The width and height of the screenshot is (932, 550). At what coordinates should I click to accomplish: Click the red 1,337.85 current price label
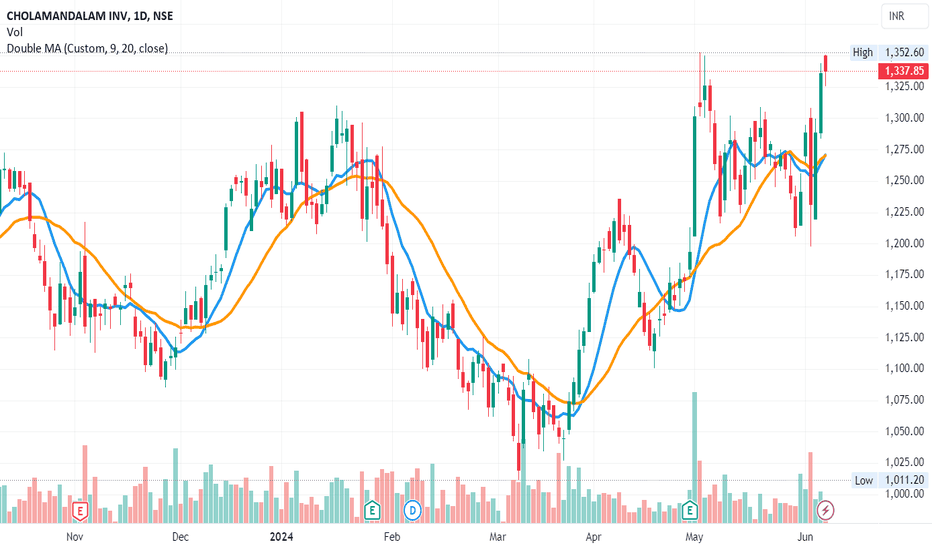[904, 71]
